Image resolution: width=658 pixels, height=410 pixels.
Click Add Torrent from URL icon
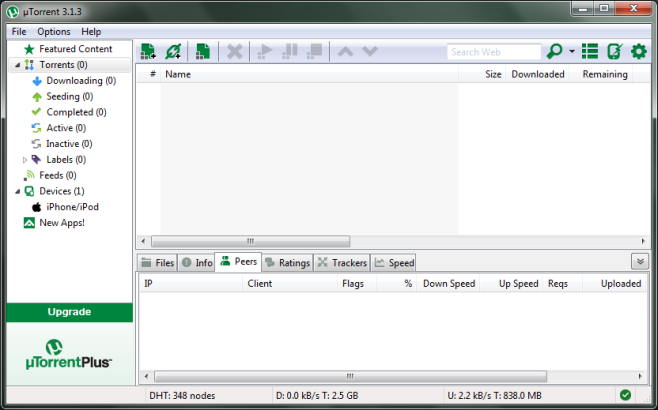coord(173,51)
